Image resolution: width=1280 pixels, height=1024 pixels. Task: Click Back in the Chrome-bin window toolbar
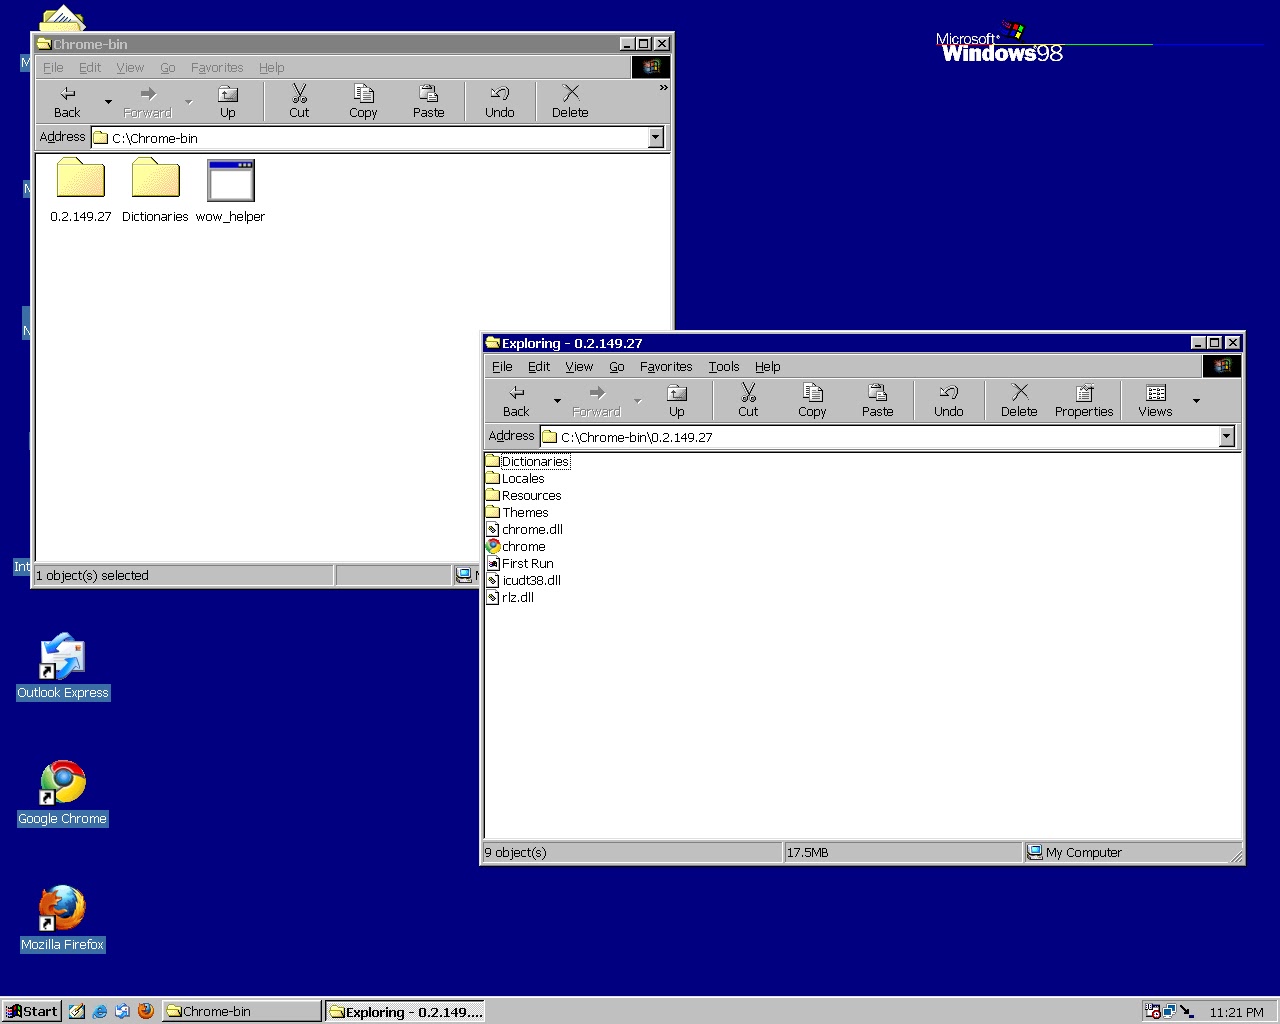pos(67,101)
